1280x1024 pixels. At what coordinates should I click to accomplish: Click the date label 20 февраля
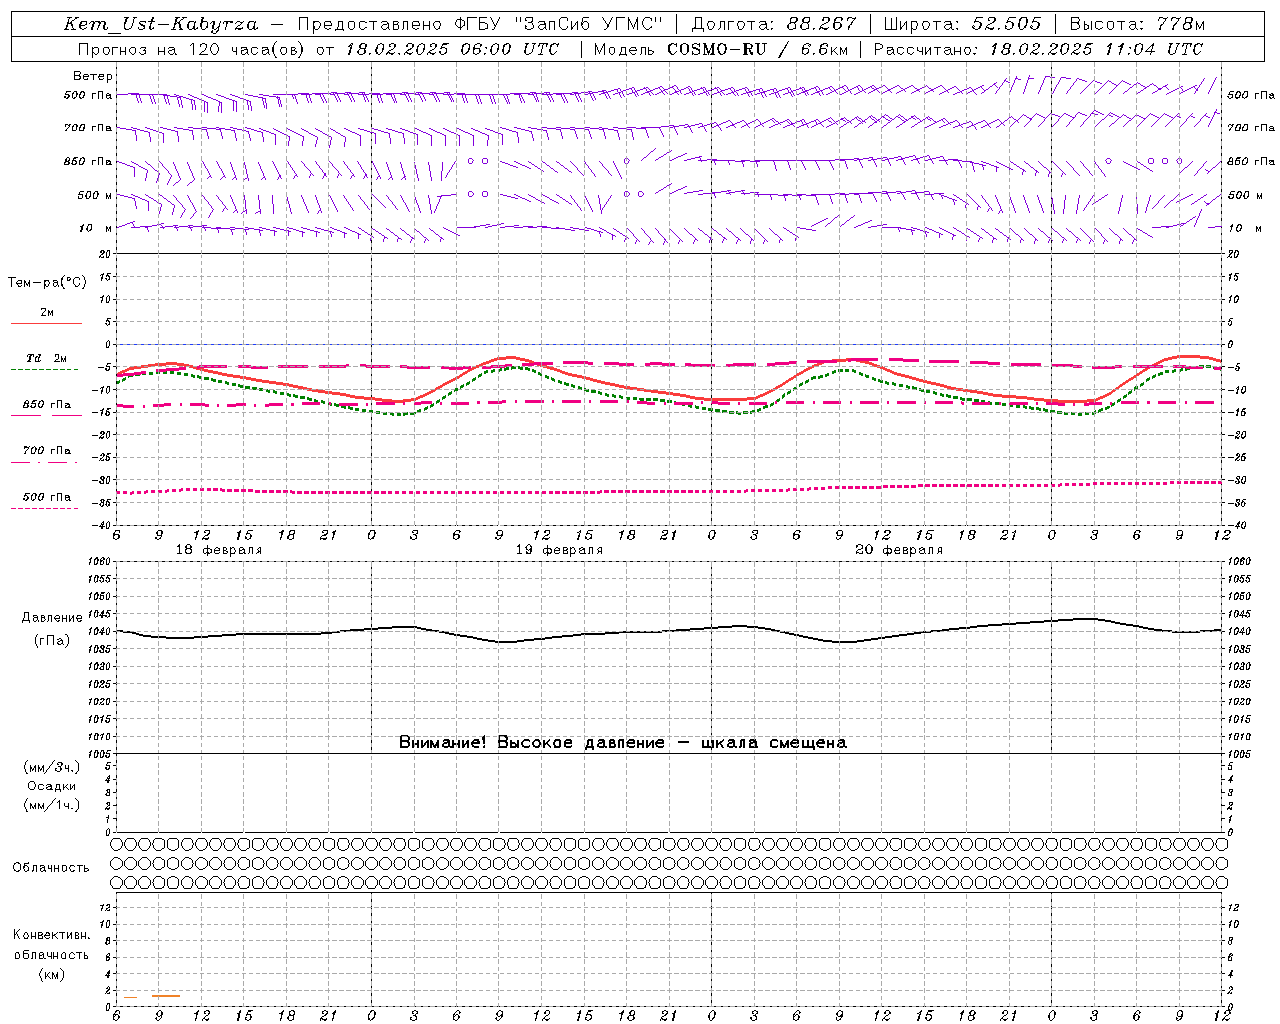coord(899,550)
